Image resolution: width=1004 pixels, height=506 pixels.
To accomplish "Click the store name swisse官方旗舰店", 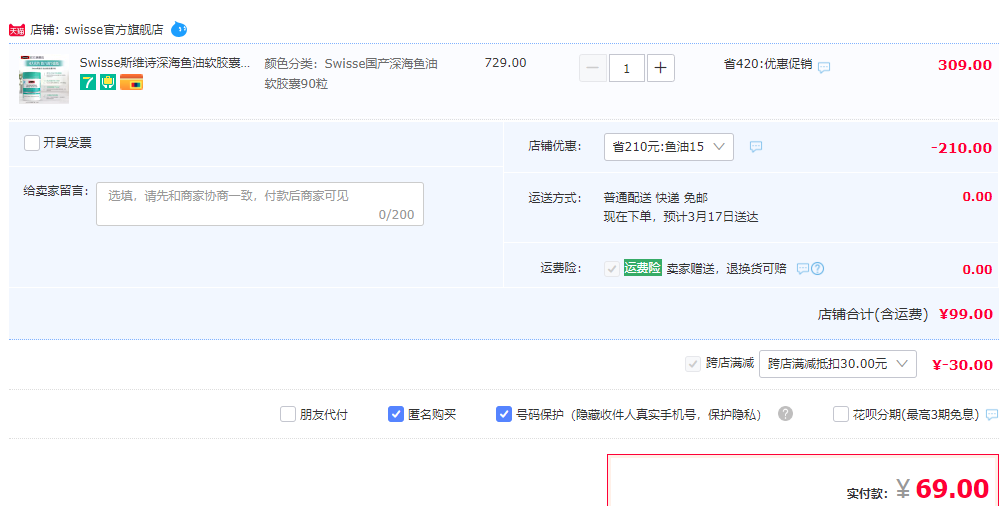I will click(114, 30).
